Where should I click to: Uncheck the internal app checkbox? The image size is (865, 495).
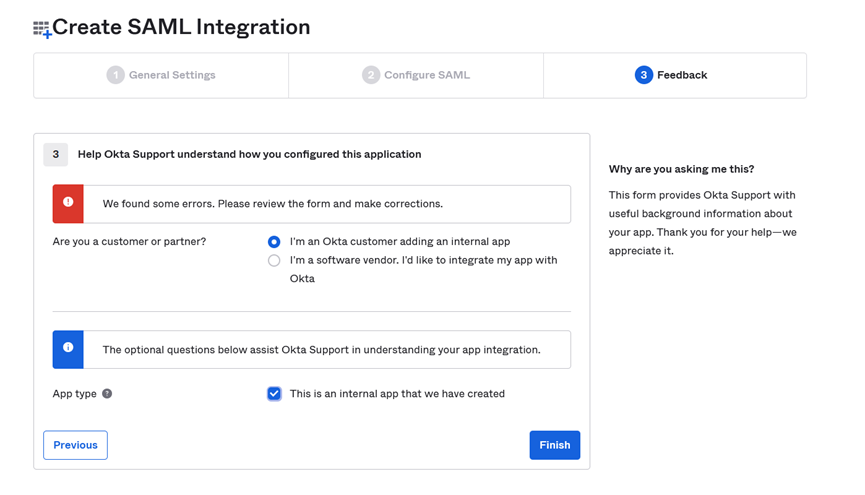pyautogui.click(x=274, y=393)
